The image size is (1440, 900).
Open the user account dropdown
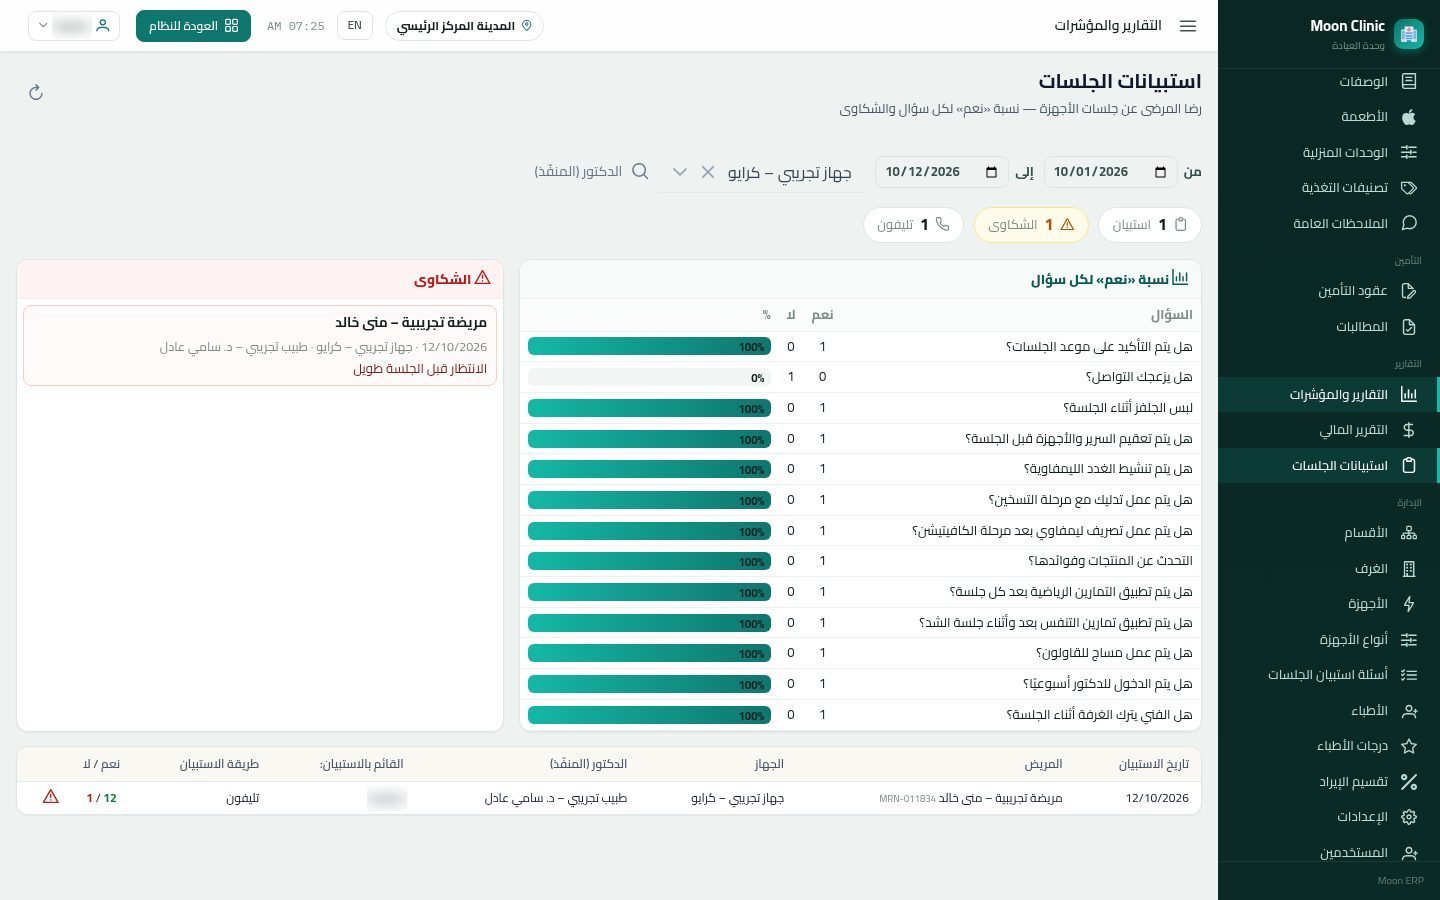[x=74, y=26]
